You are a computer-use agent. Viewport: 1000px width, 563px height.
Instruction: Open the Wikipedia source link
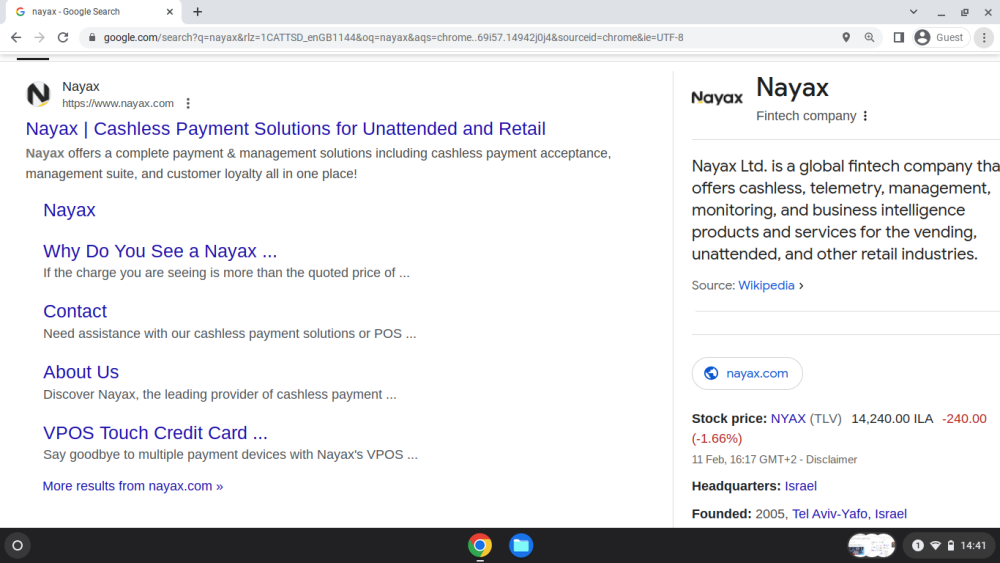766,286
